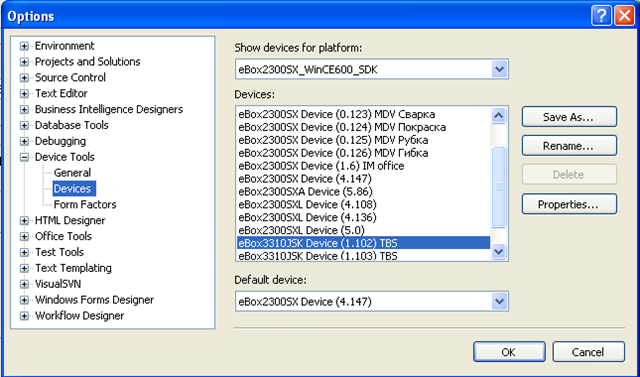Select eBox2300SX Device (1.6) IM office
The width and height of the screenshot is (640, 377).
[321, 166]
